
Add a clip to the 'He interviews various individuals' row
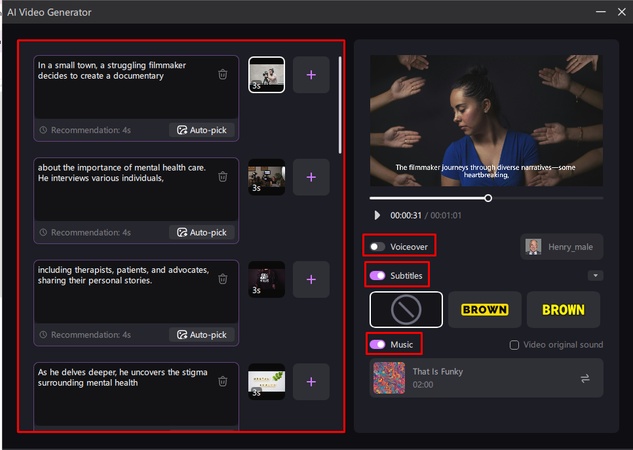tap(311, 177)
